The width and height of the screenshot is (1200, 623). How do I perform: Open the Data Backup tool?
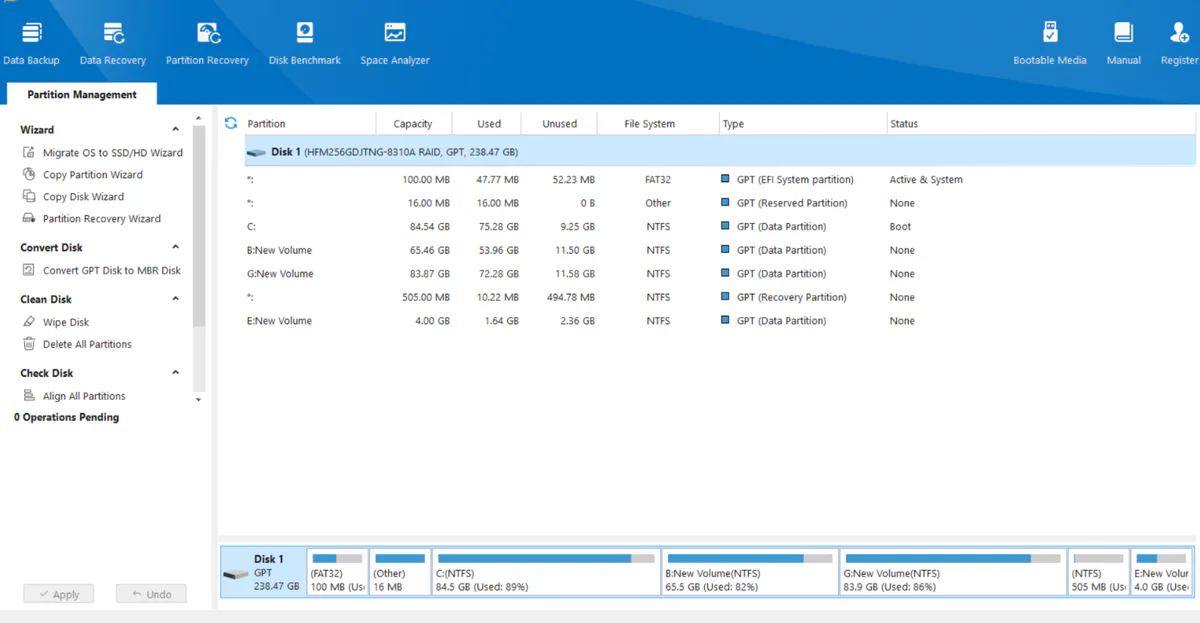(x=31, y=40)
